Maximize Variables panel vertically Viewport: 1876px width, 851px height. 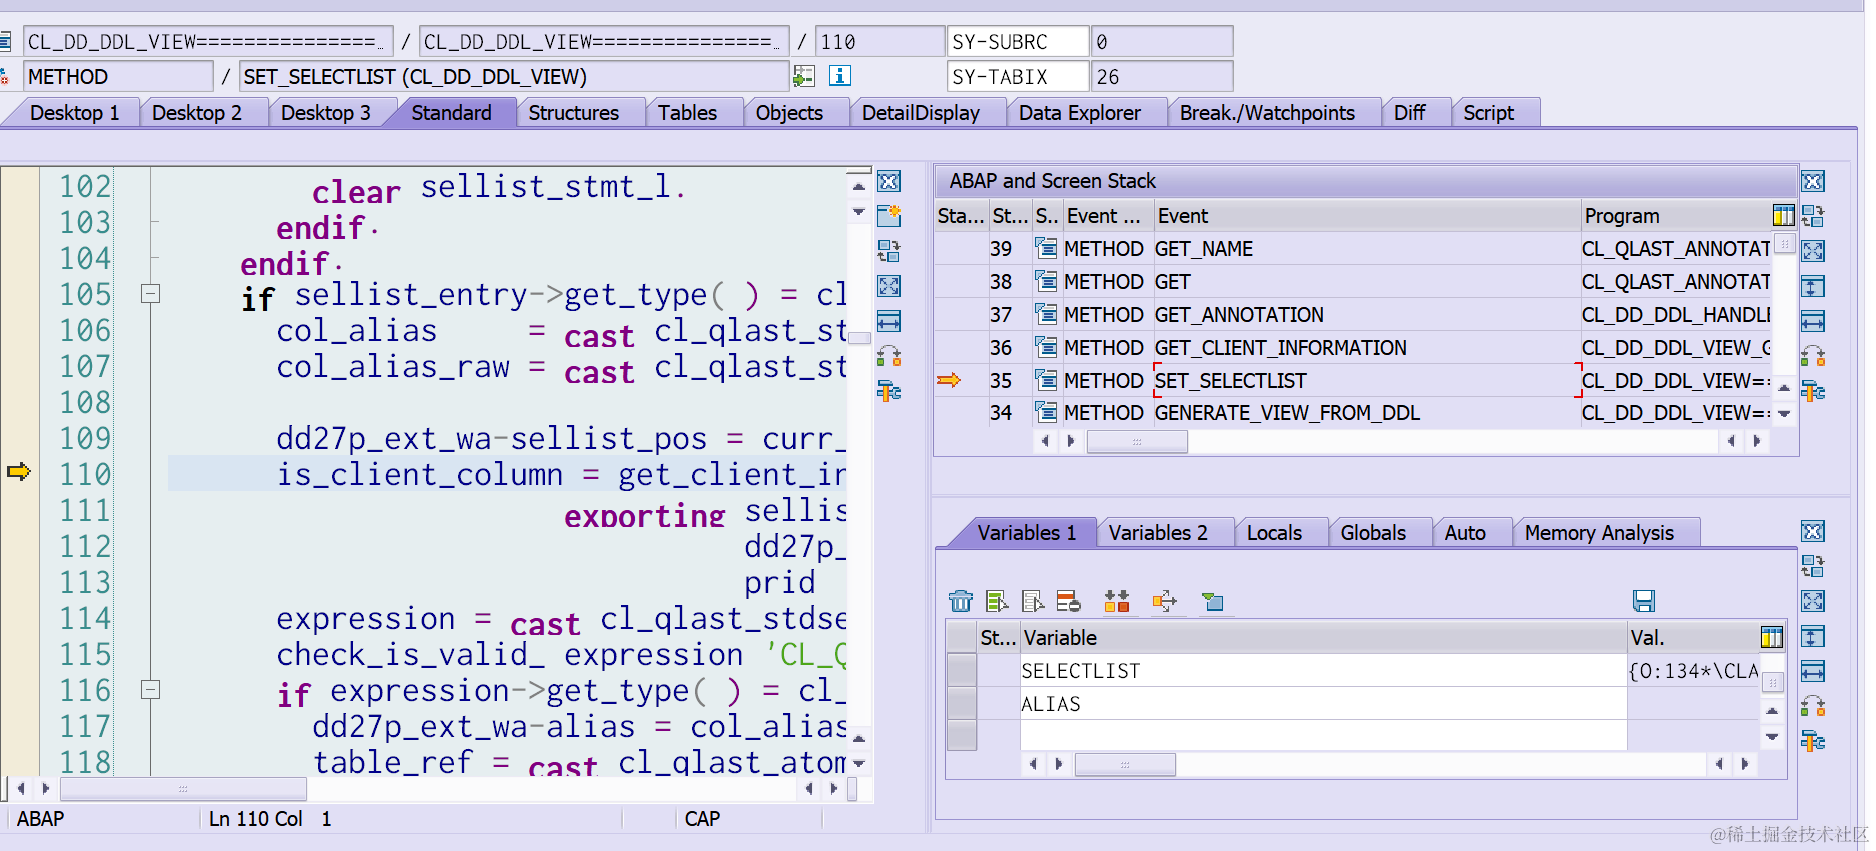1813,636
